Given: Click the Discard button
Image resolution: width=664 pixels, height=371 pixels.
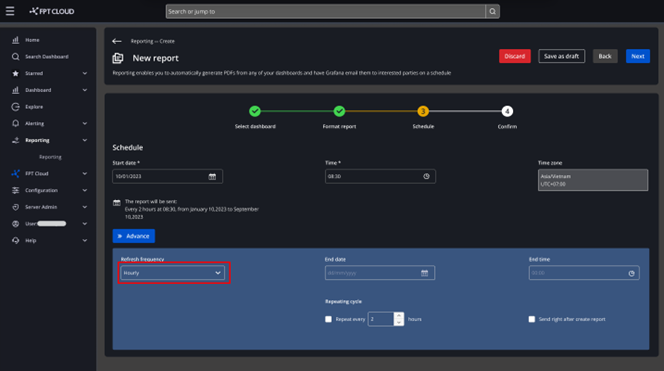Looking at the screenshot, I should pyautogui.click(x=515, y=56).
